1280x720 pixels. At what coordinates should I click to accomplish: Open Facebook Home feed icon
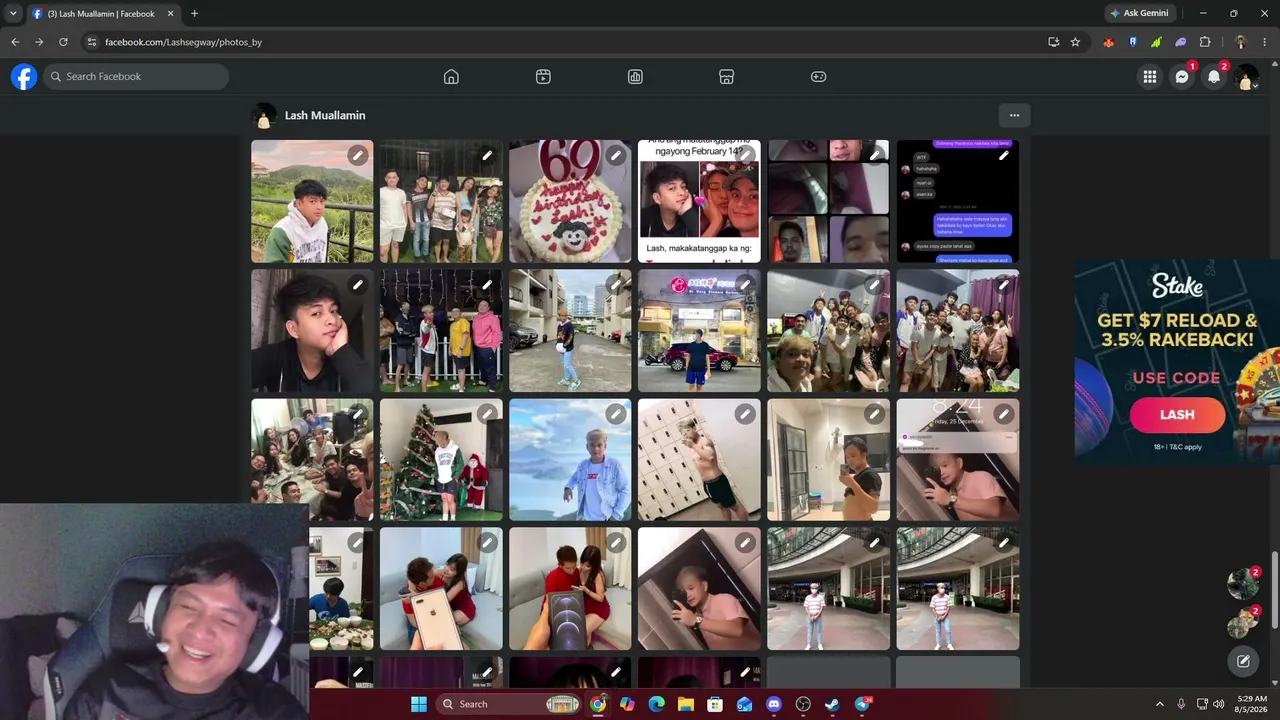pyautogui.click(x=451, y=77)
